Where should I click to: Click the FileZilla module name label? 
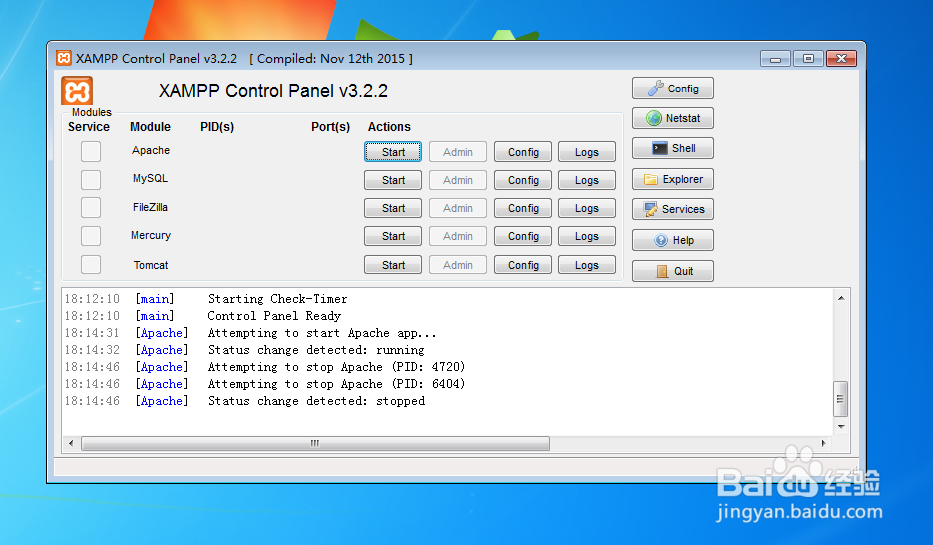[150, 207]
